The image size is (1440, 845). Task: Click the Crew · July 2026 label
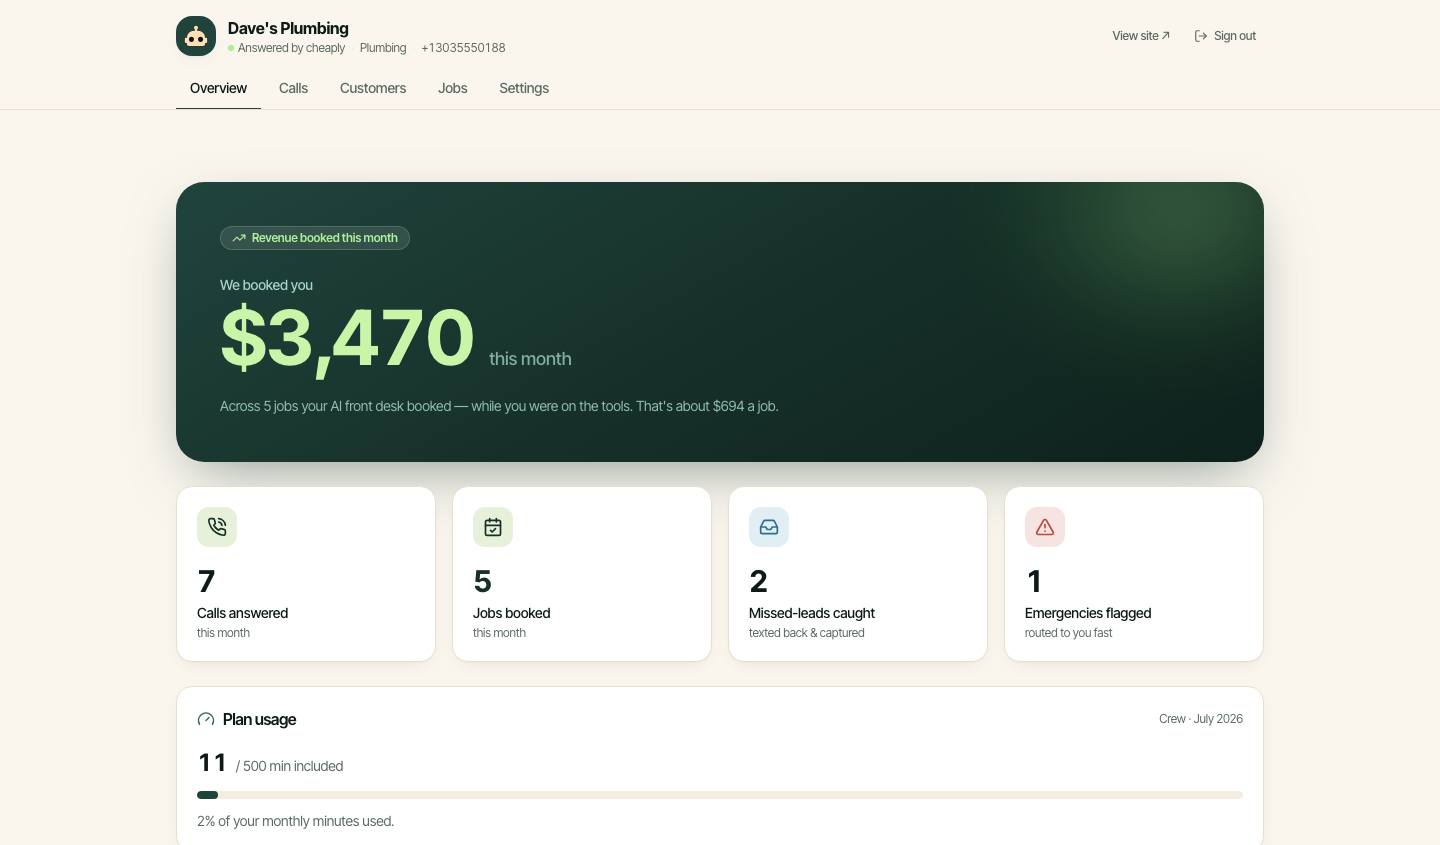[1201, 719]
